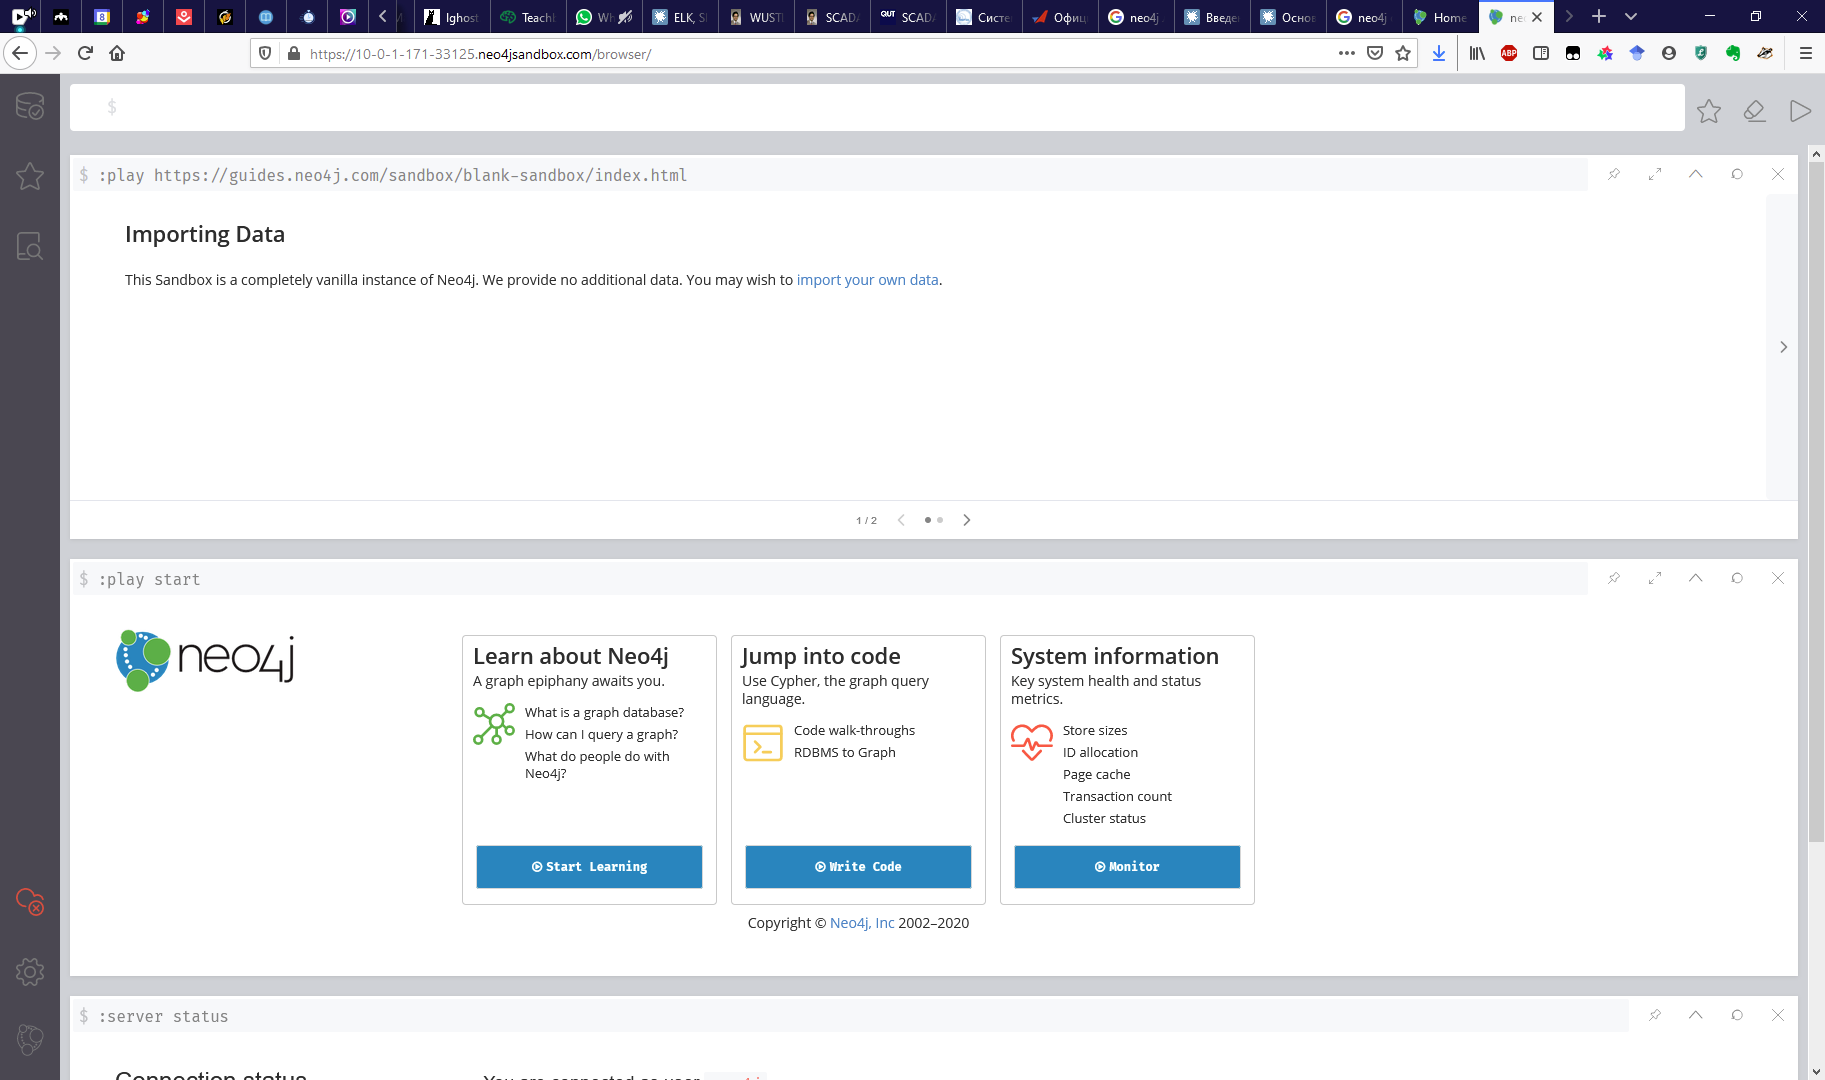Viewport: 1825px width, 1080px height.
Task: Select the second slide pagination dot
Action: pyautogui.click(x=940, y=520)
